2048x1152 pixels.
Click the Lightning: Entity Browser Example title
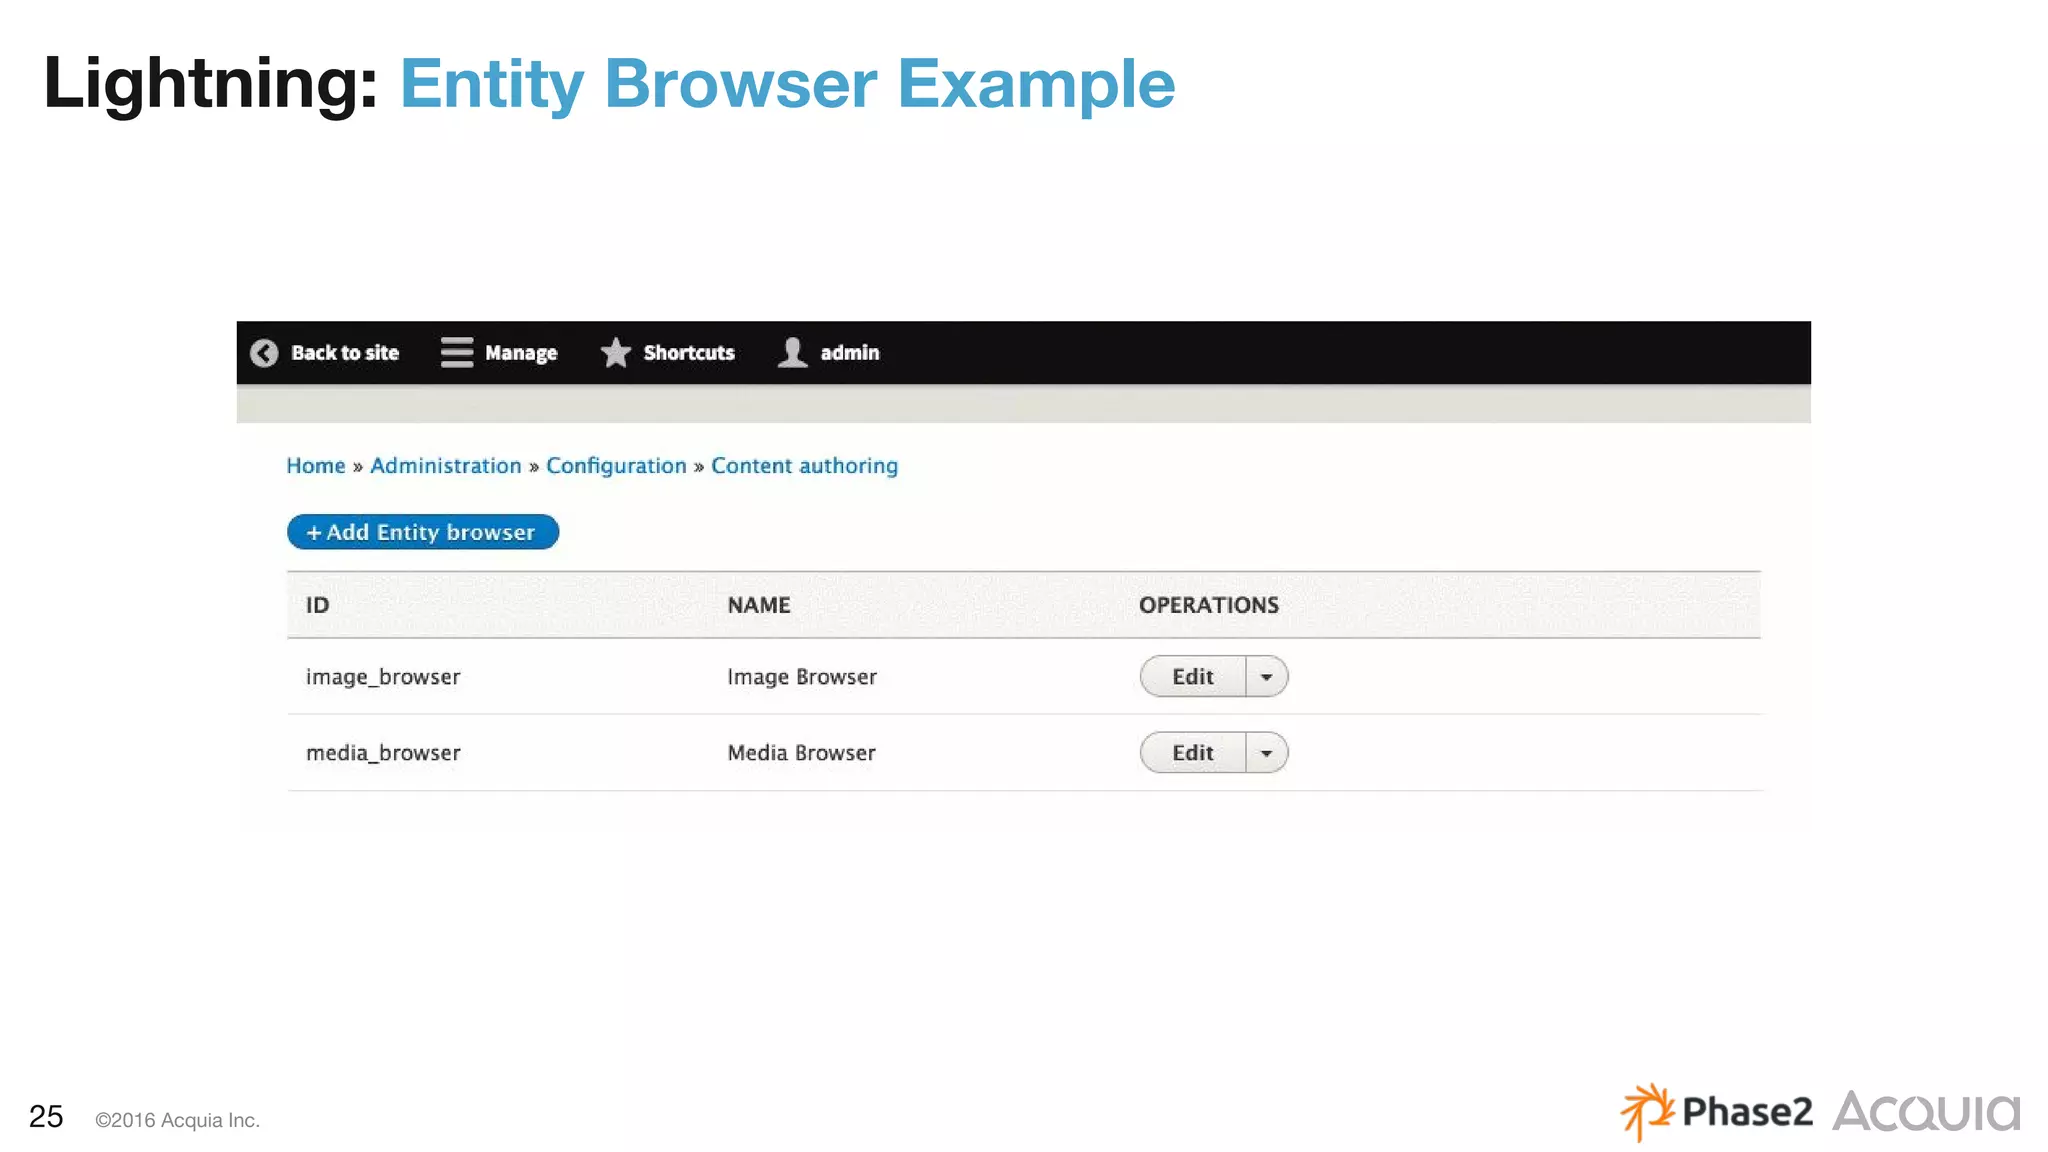[x=609, y=84]
